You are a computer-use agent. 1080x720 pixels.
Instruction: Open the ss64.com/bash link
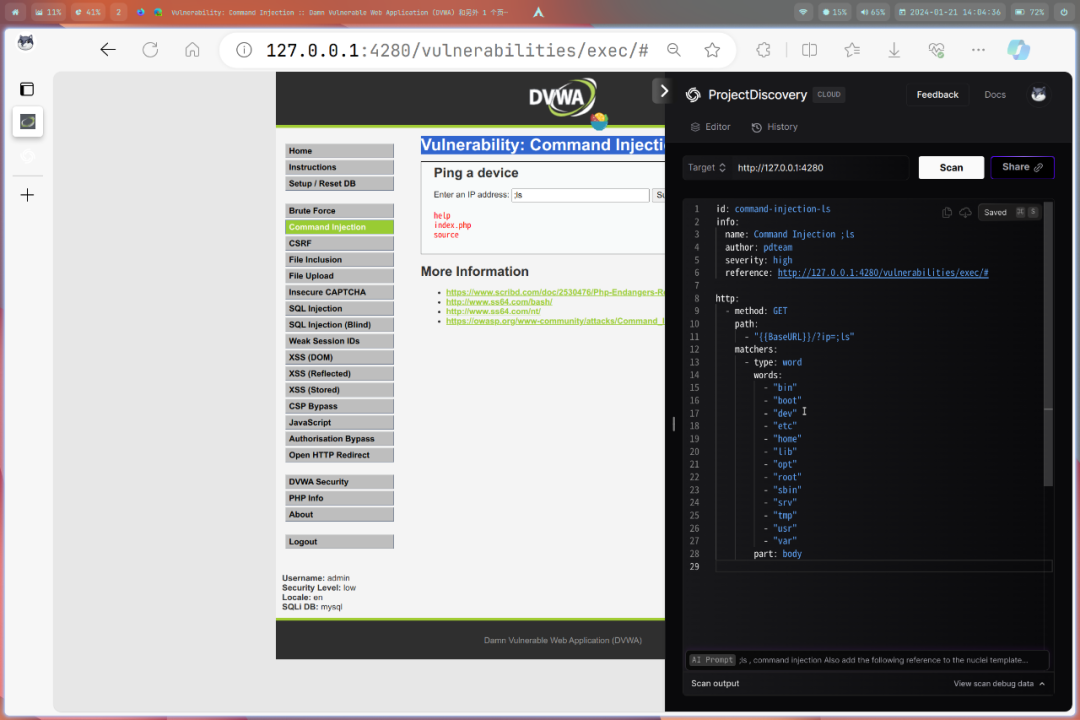(x=499, y=302)
